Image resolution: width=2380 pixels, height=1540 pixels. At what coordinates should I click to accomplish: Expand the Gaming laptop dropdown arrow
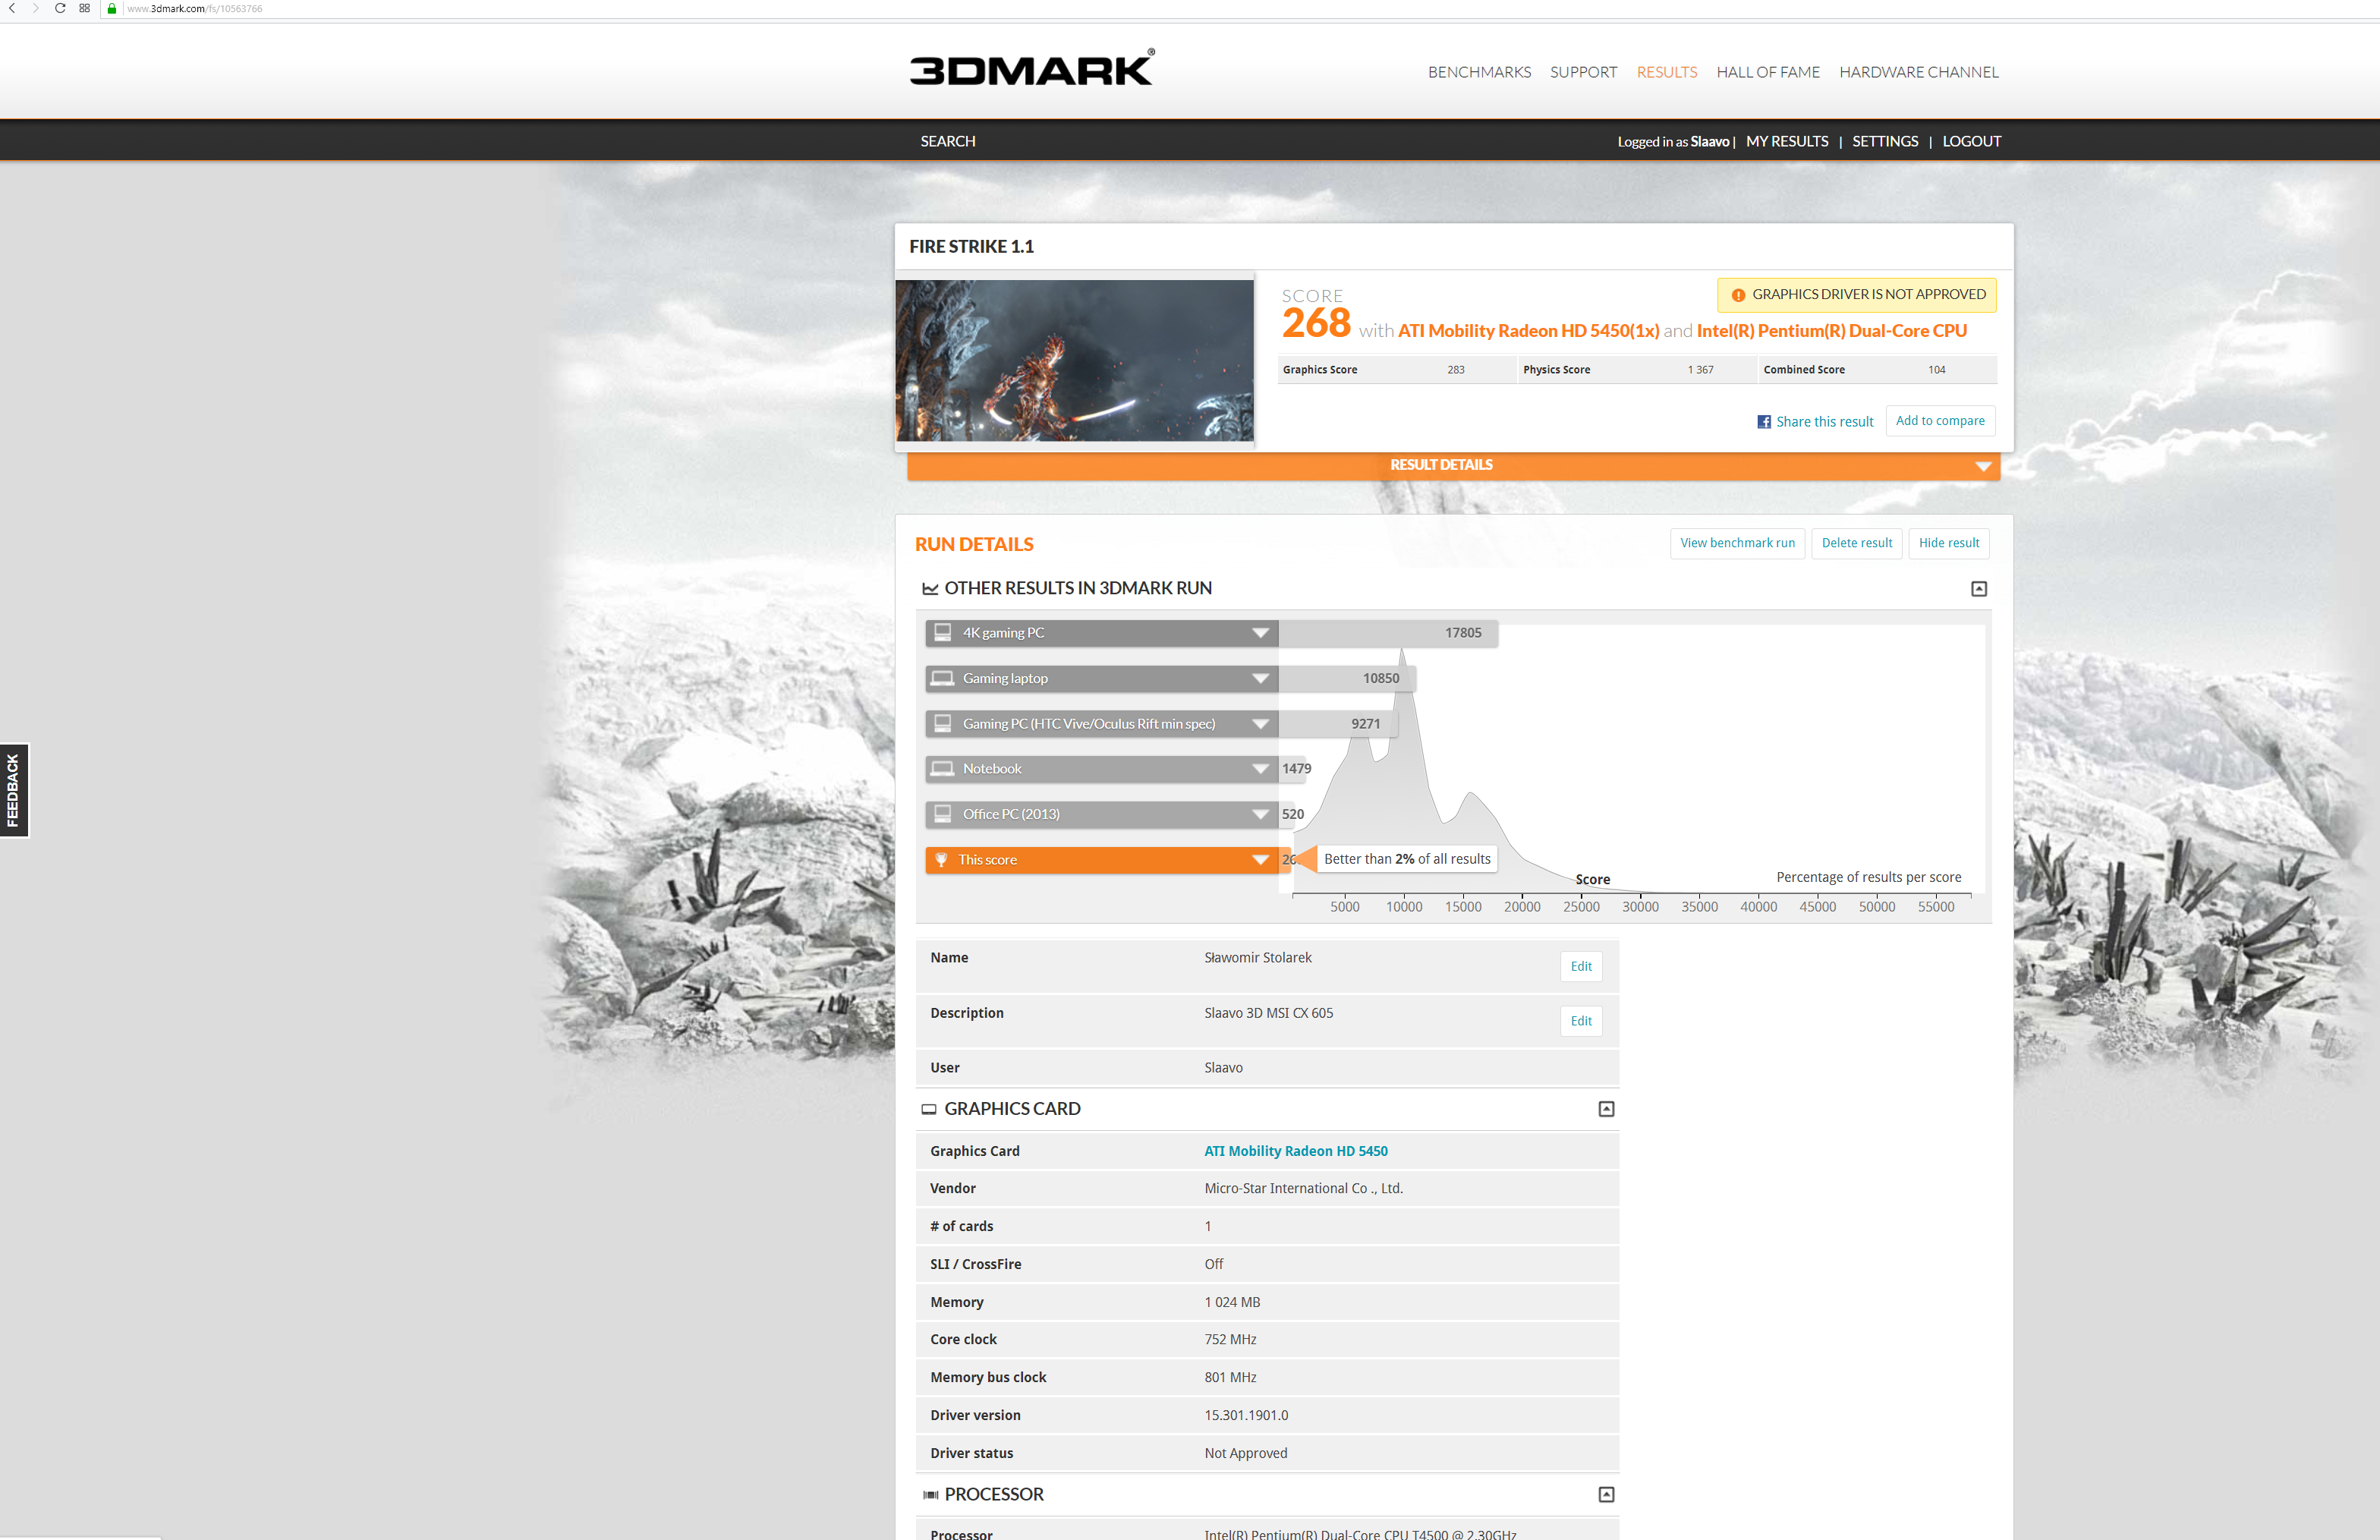point(1260,679)
